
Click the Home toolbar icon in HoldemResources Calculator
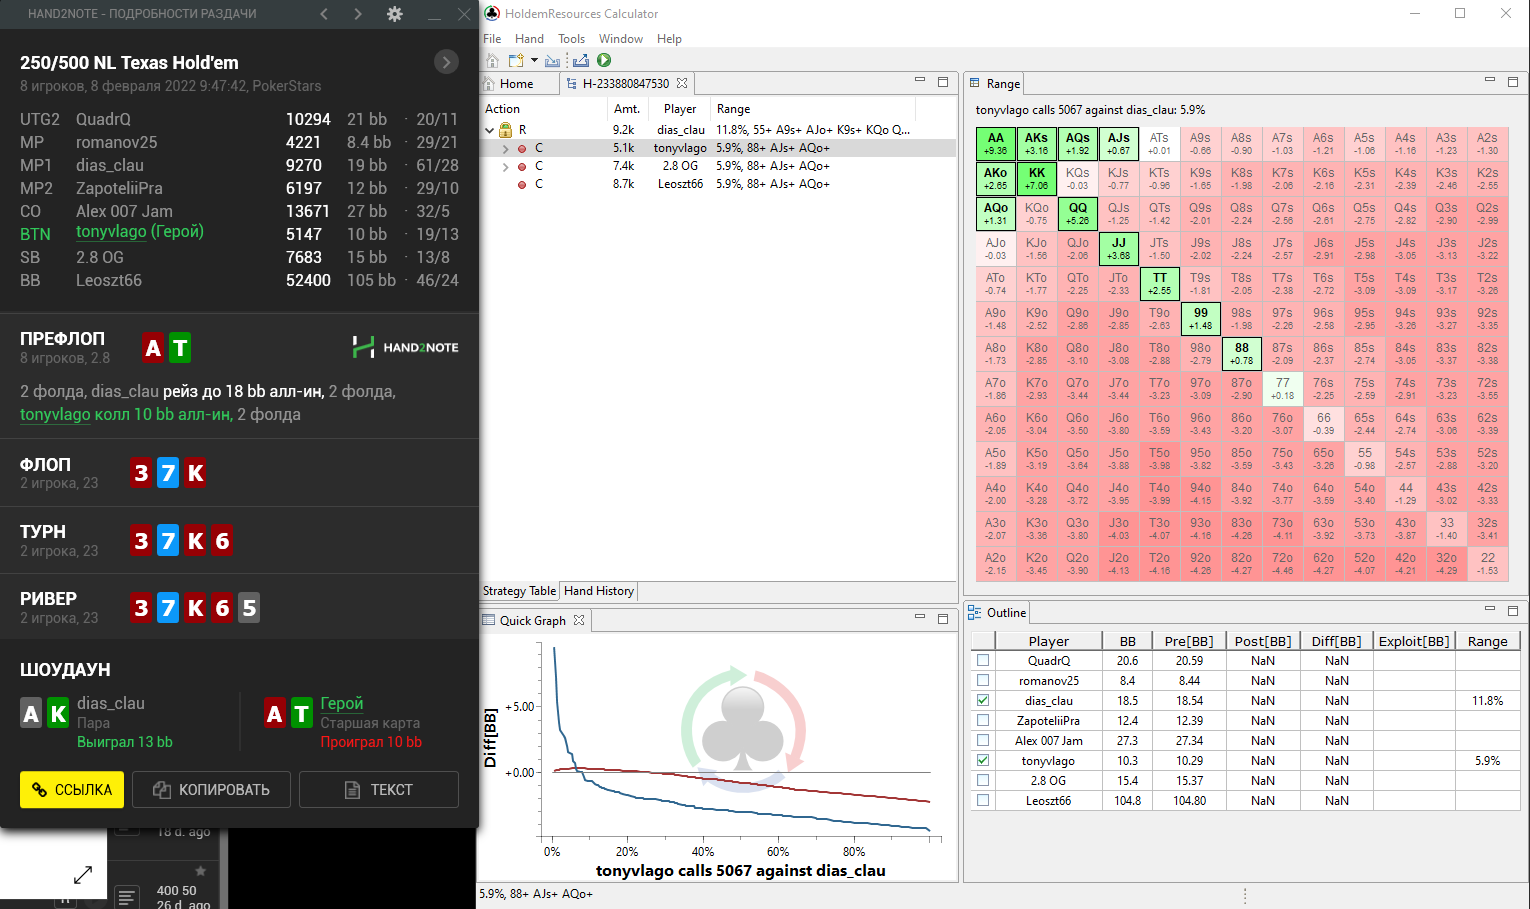pos(492,61)
